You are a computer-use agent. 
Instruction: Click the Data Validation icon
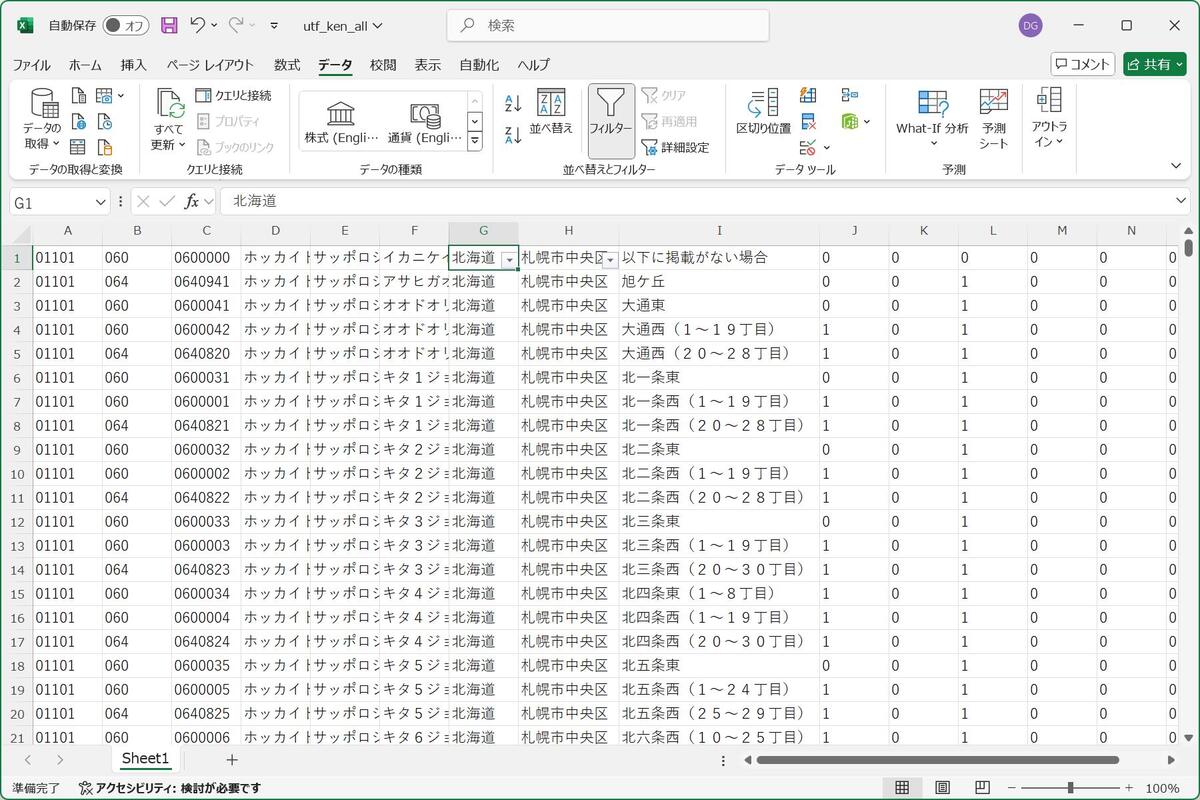806,147
